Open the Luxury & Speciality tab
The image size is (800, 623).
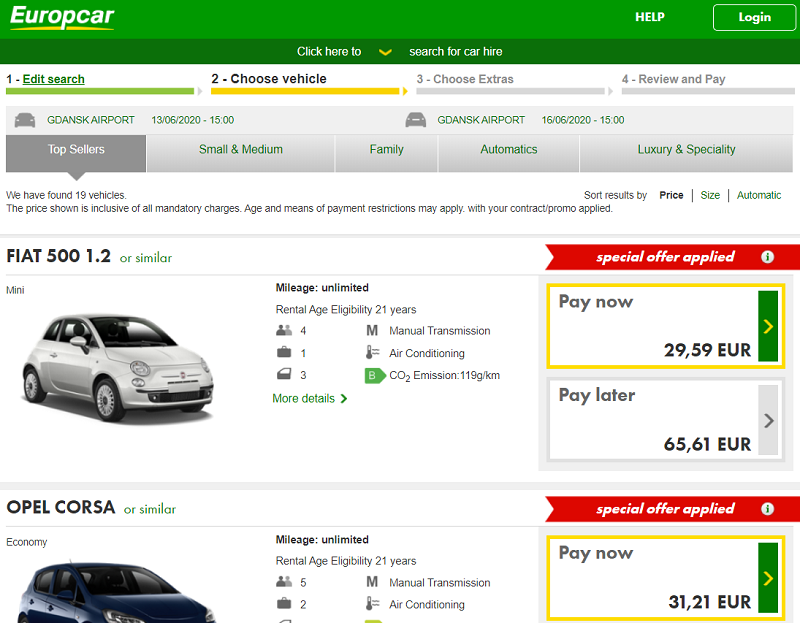[x=686, y=153]
